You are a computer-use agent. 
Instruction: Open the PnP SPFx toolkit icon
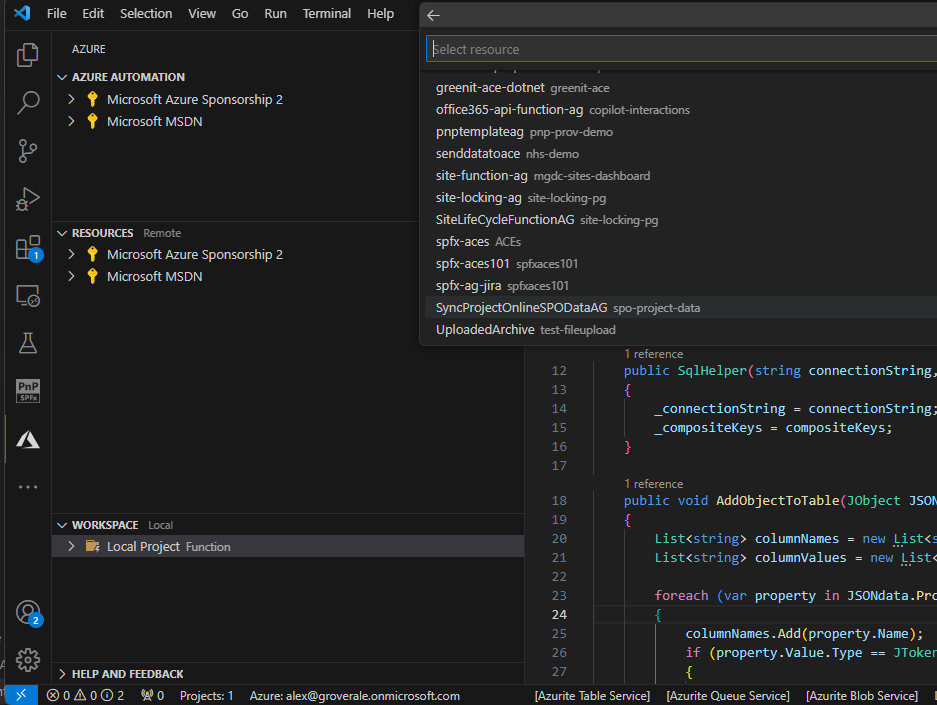pos(28,391)
